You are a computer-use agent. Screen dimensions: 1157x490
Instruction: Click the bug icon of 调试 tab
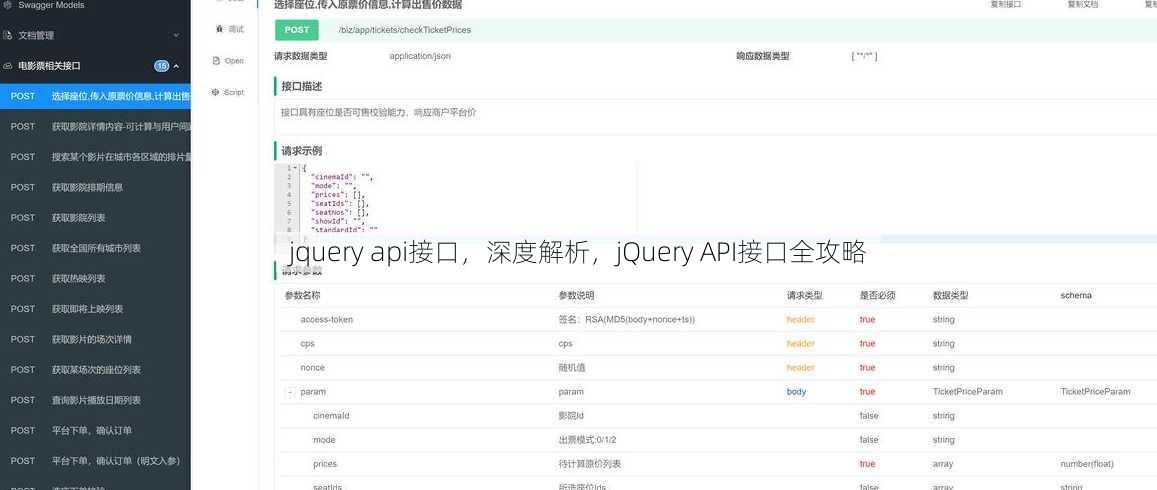[219, 29]
